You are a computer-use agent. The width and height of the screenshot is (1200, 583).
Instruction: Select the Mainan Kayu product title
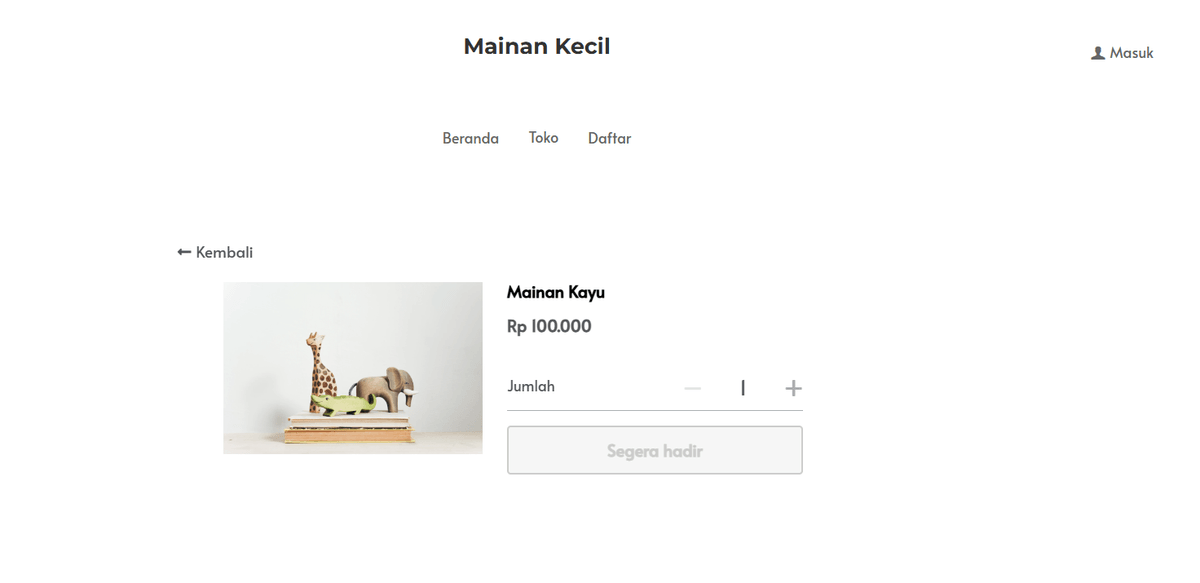point(556,292)
